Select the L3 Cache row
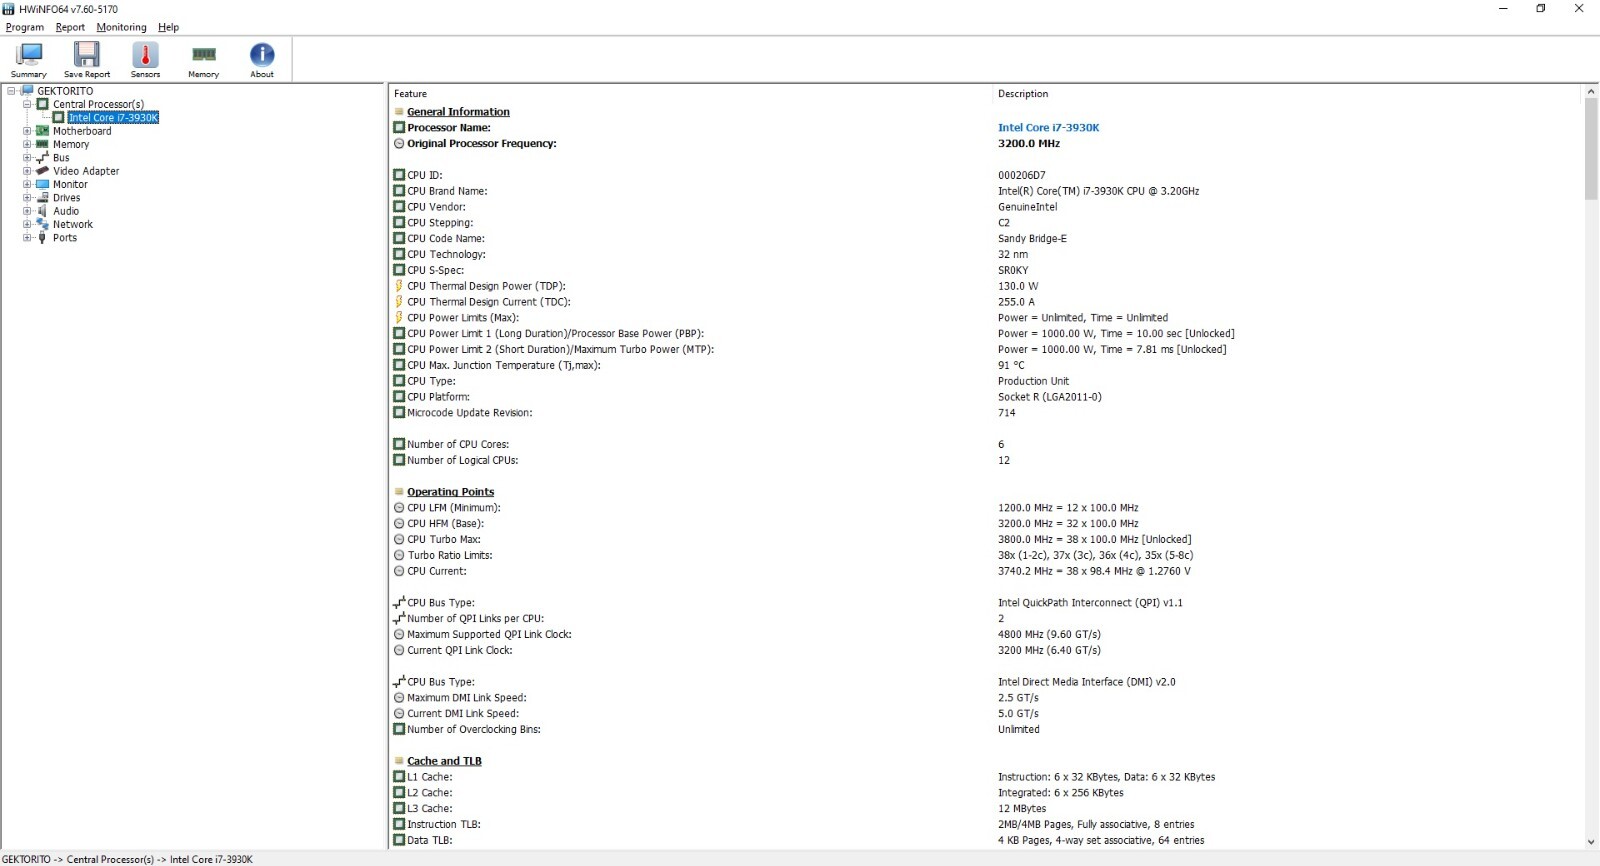The height and width of the screenshot is (866, 1600). point(986,809)
